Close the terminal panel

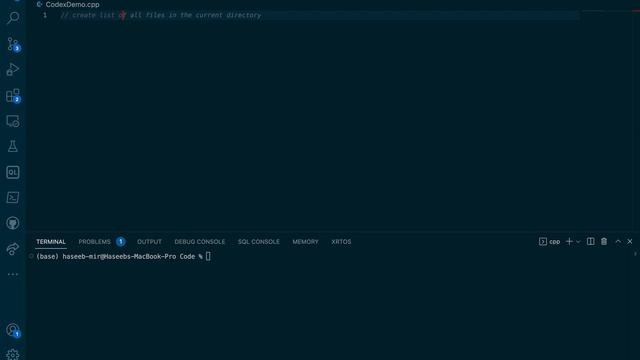pos(630,242)
